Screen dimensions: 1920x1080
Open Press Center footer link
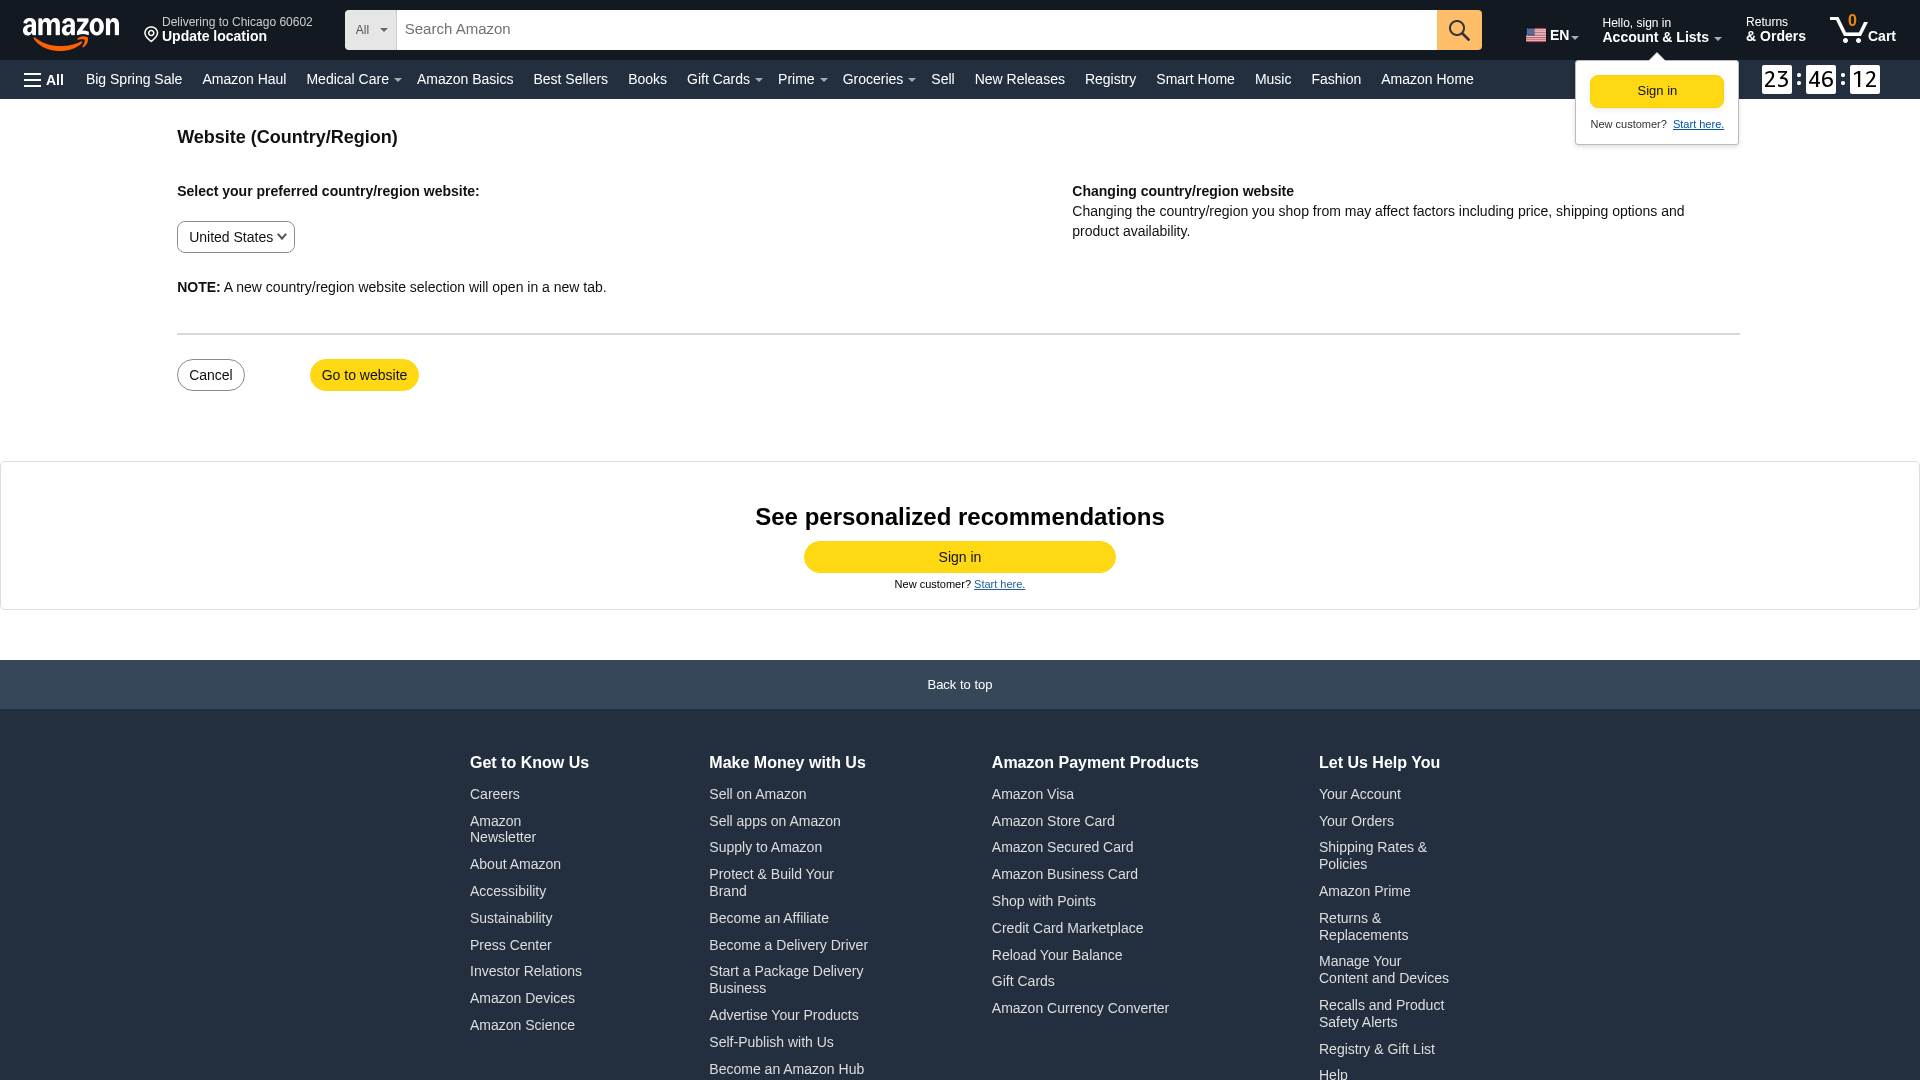[511, 945]
